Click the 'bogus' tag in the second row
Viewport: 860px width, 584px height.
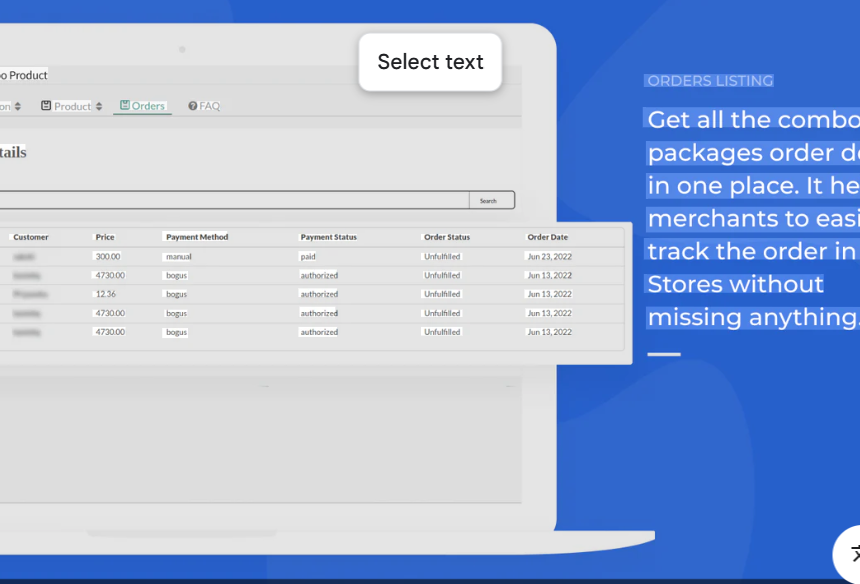tap(175, 275)
